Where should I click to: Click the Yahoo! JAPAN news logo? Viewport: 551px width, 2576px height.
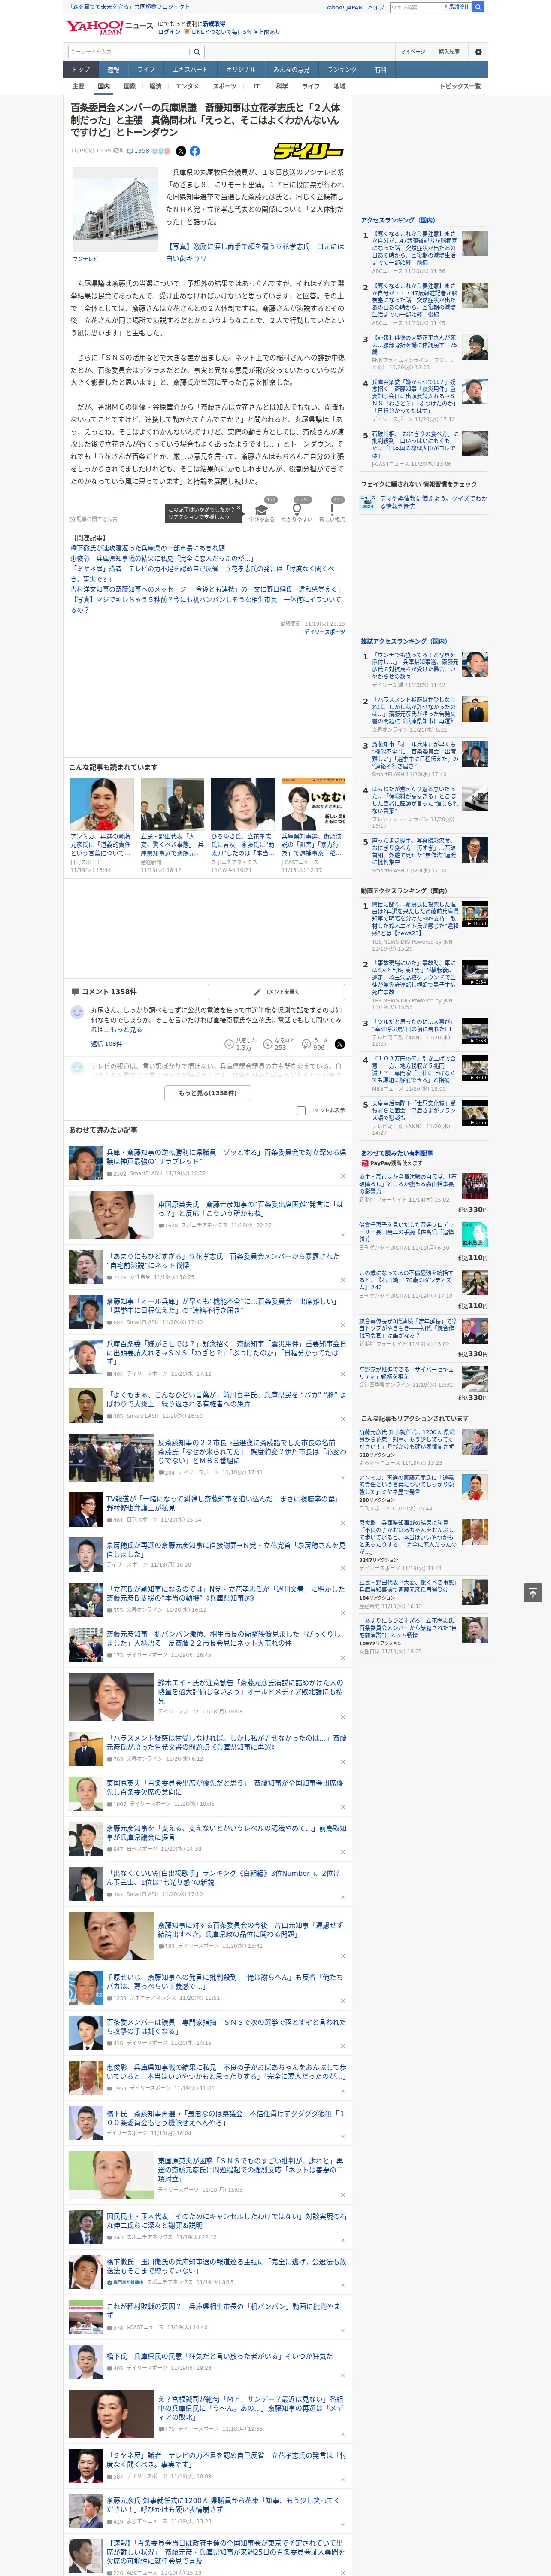pyautogui.click(x=110, y=27)
